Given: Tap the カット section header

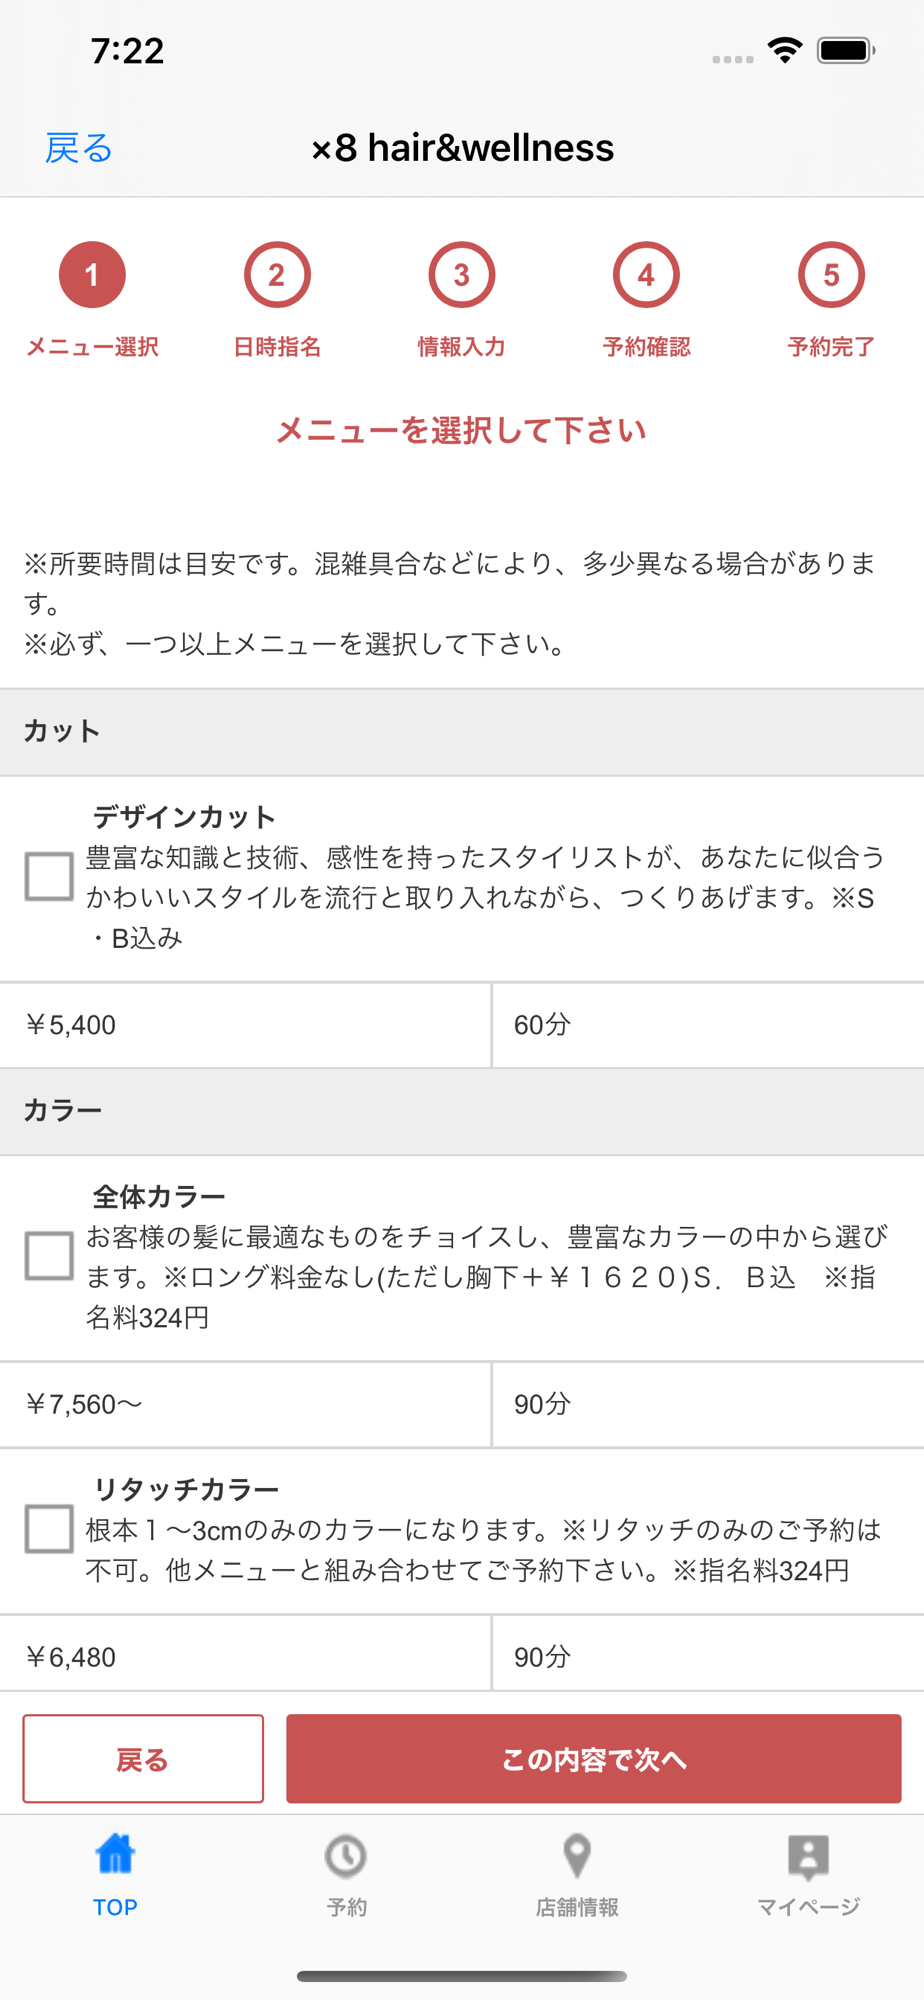Looking at the screenshot, I should coord(462,732).
